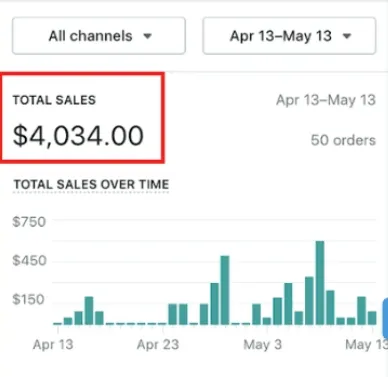Click the TOTAL SALES heading
The height and width of the screenshot is (377, 388).
54,100
